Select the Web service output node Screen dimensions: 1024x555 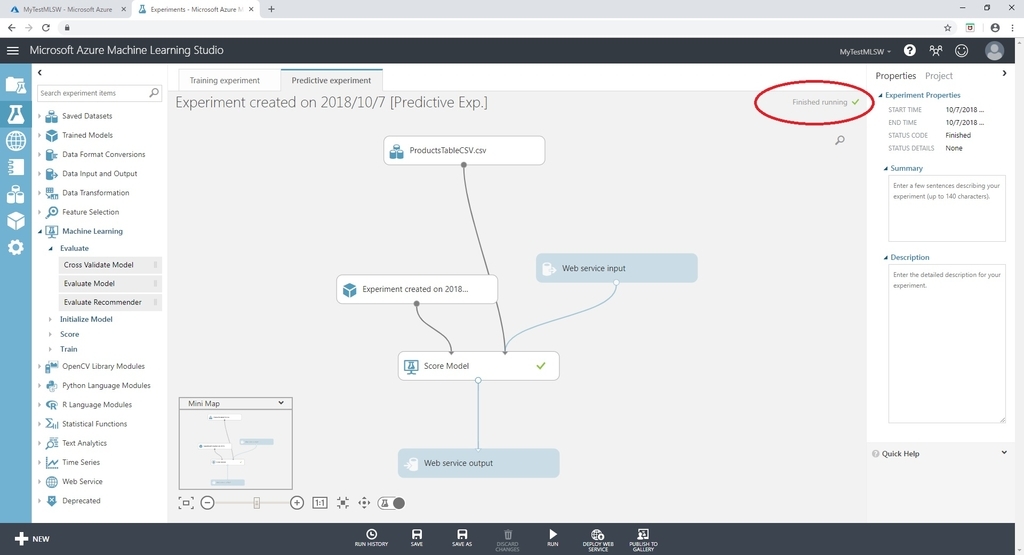[478, 463]
